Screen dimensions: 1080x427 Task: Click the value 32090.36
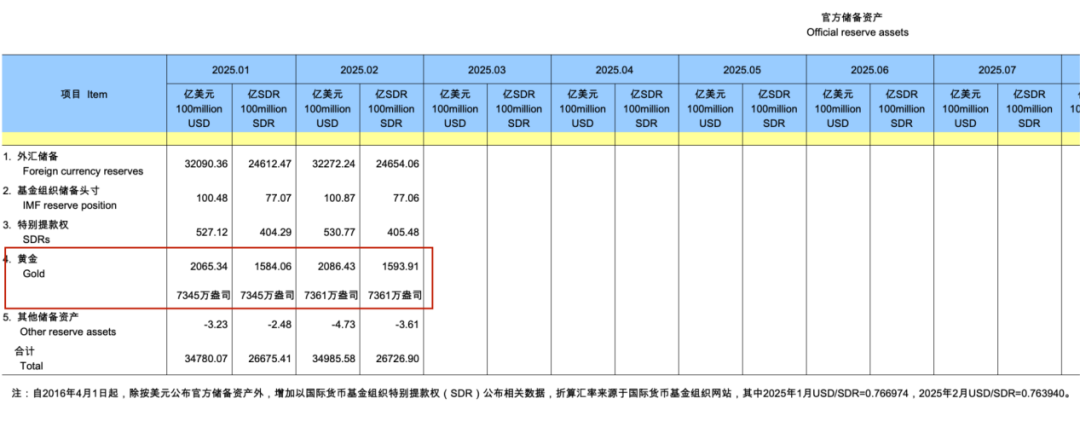[206, 165]
